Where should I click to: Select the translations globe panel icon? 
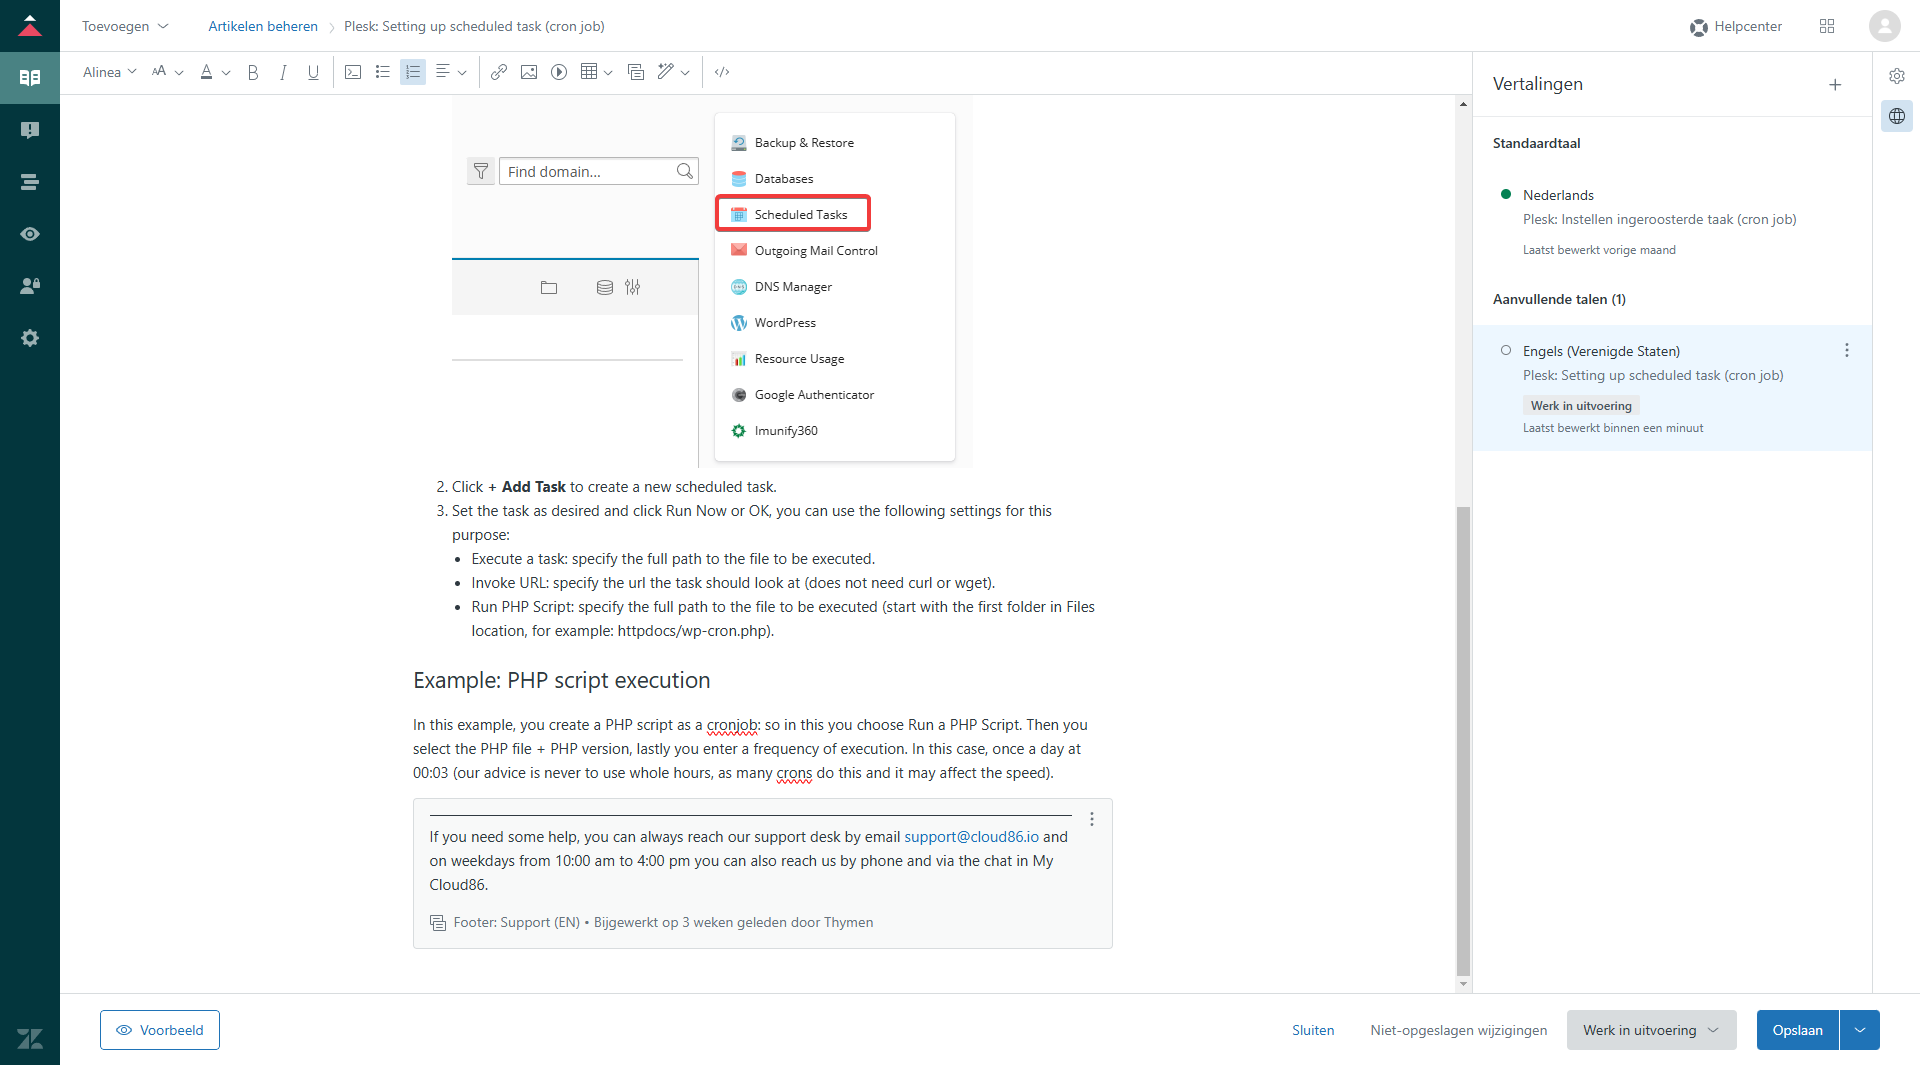click(x=1897, y=116)
